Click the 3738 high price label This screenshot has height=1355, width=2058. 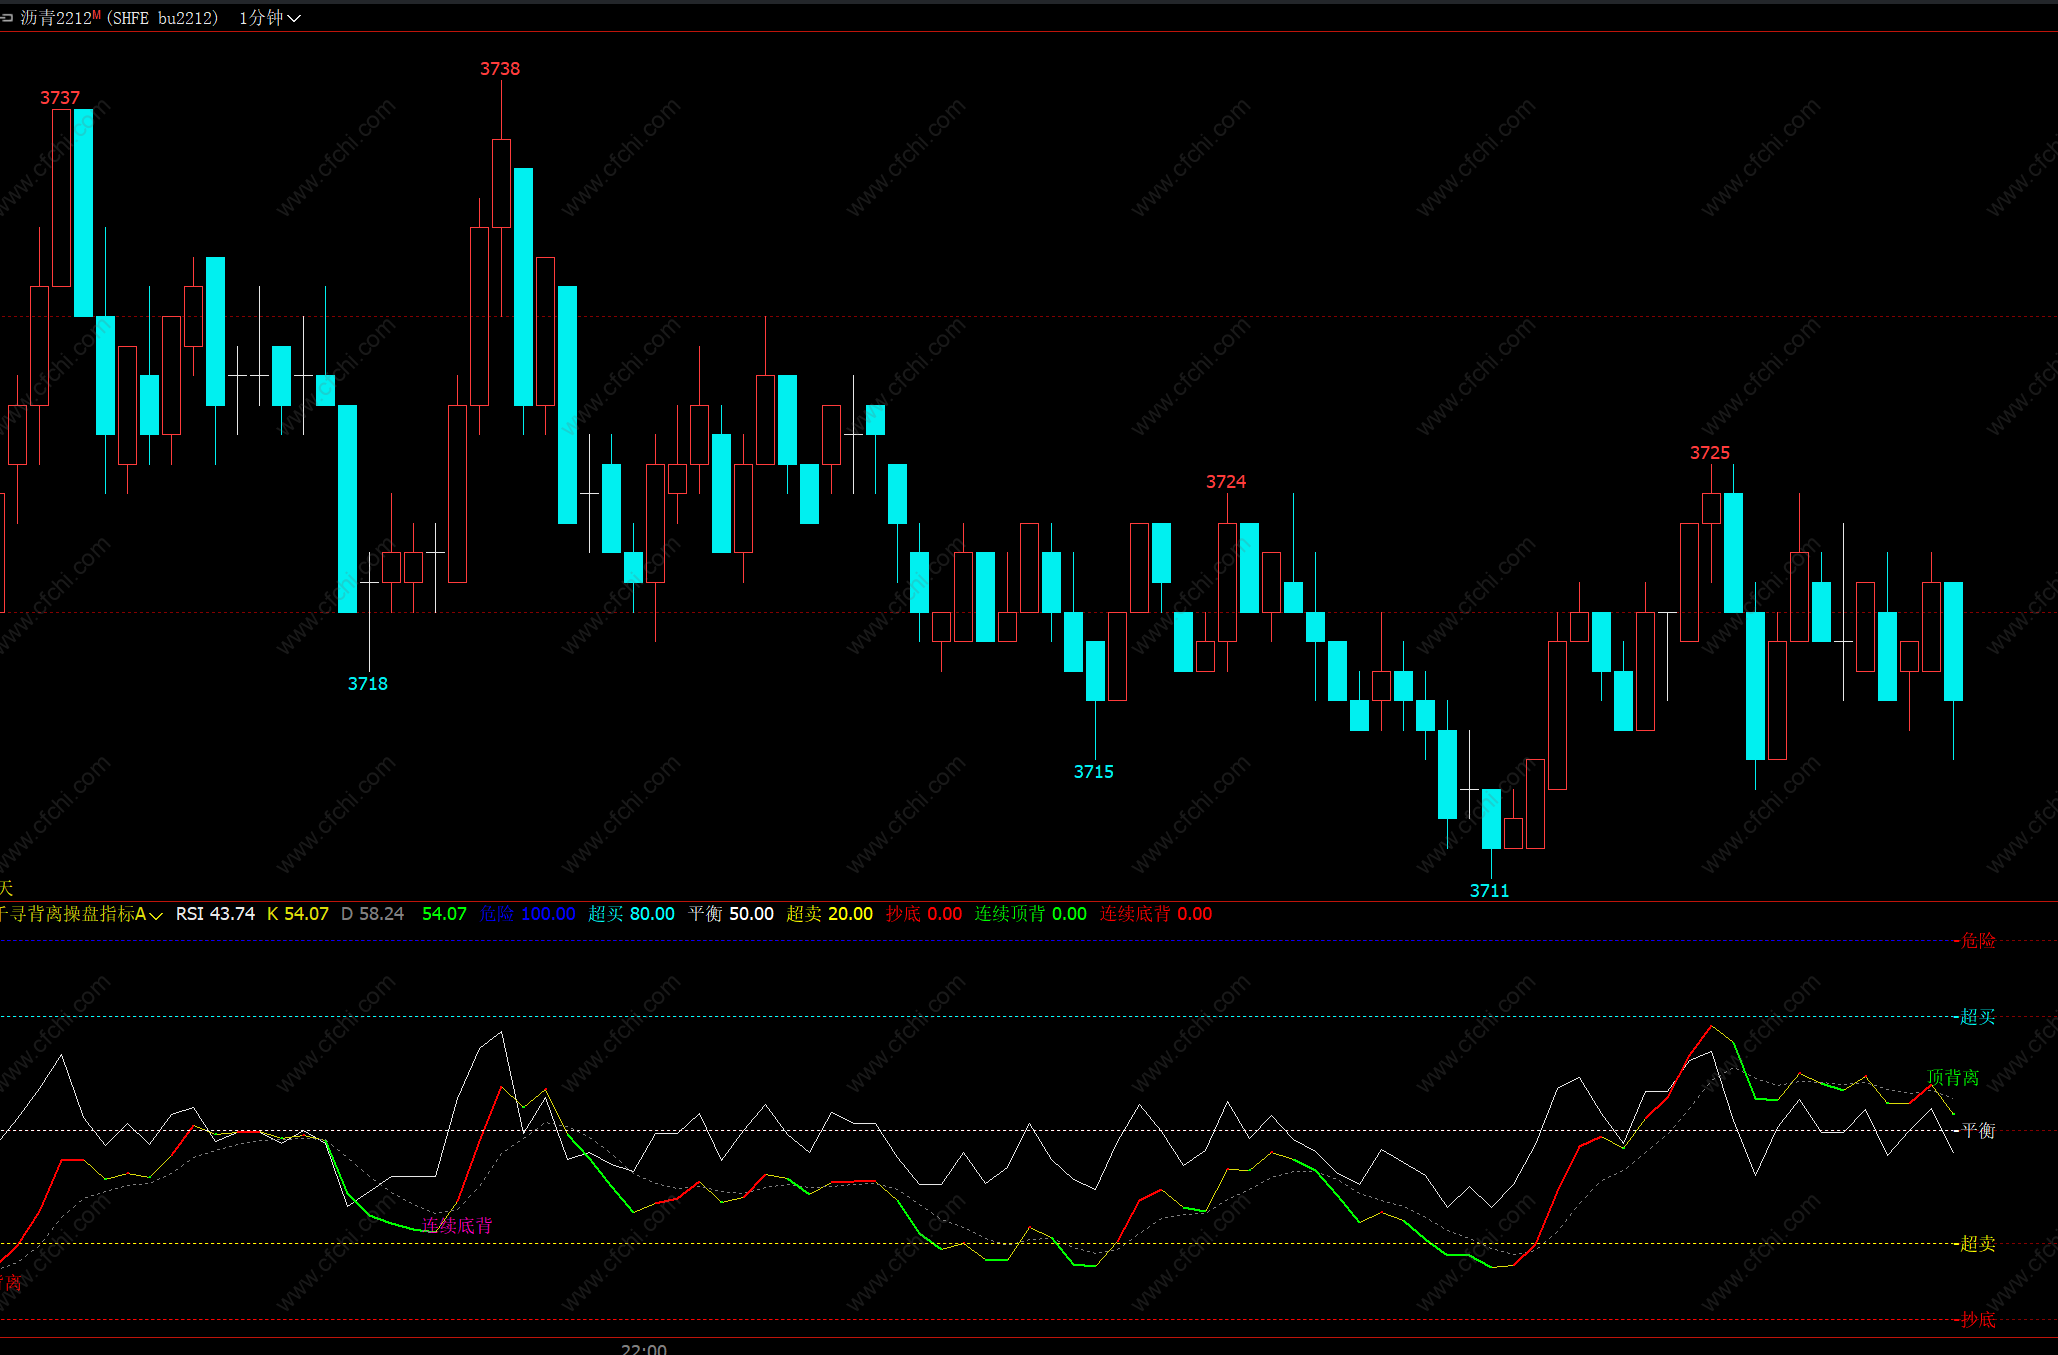click(500, 69)
